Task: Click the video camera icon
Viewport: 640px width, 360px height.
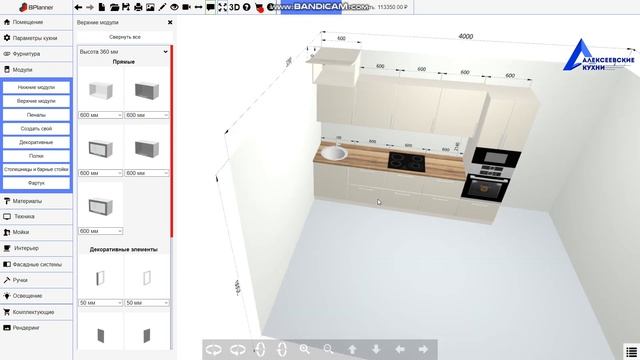Action: pyautogui.click(x=187, y=7)
